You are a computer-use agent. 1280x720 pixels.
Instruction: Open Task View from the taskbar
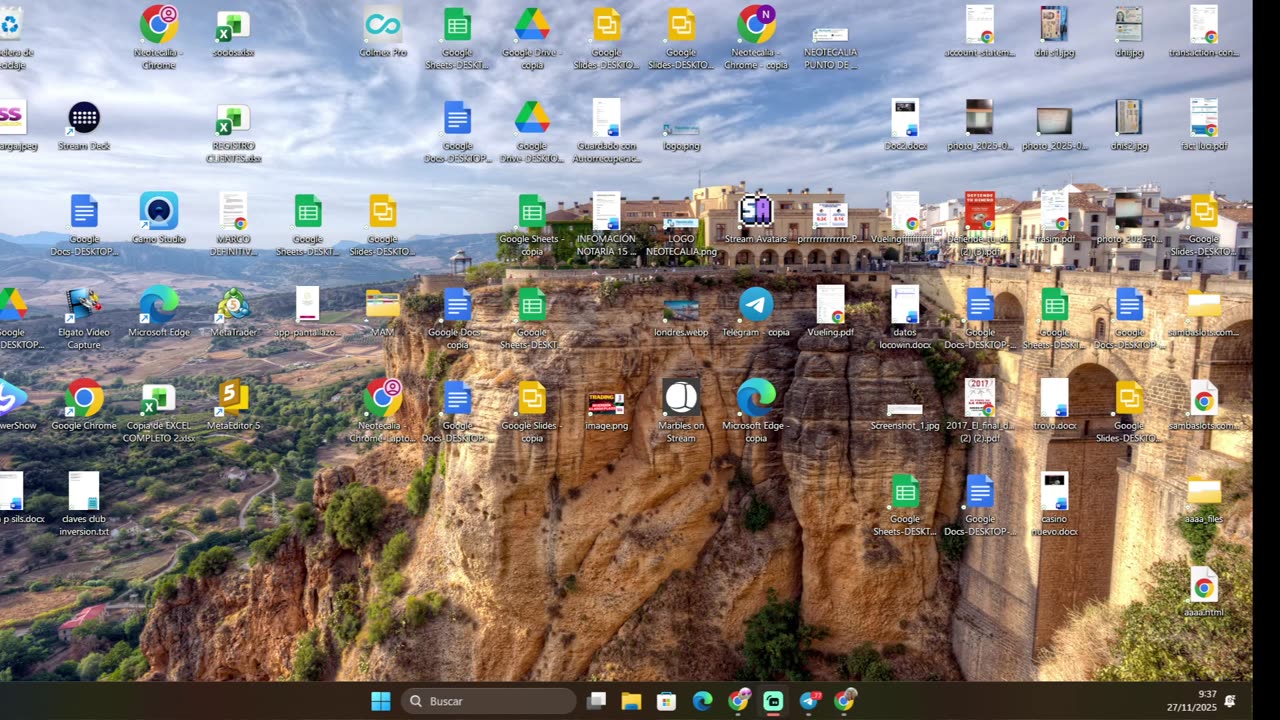(x=596, y=701)
